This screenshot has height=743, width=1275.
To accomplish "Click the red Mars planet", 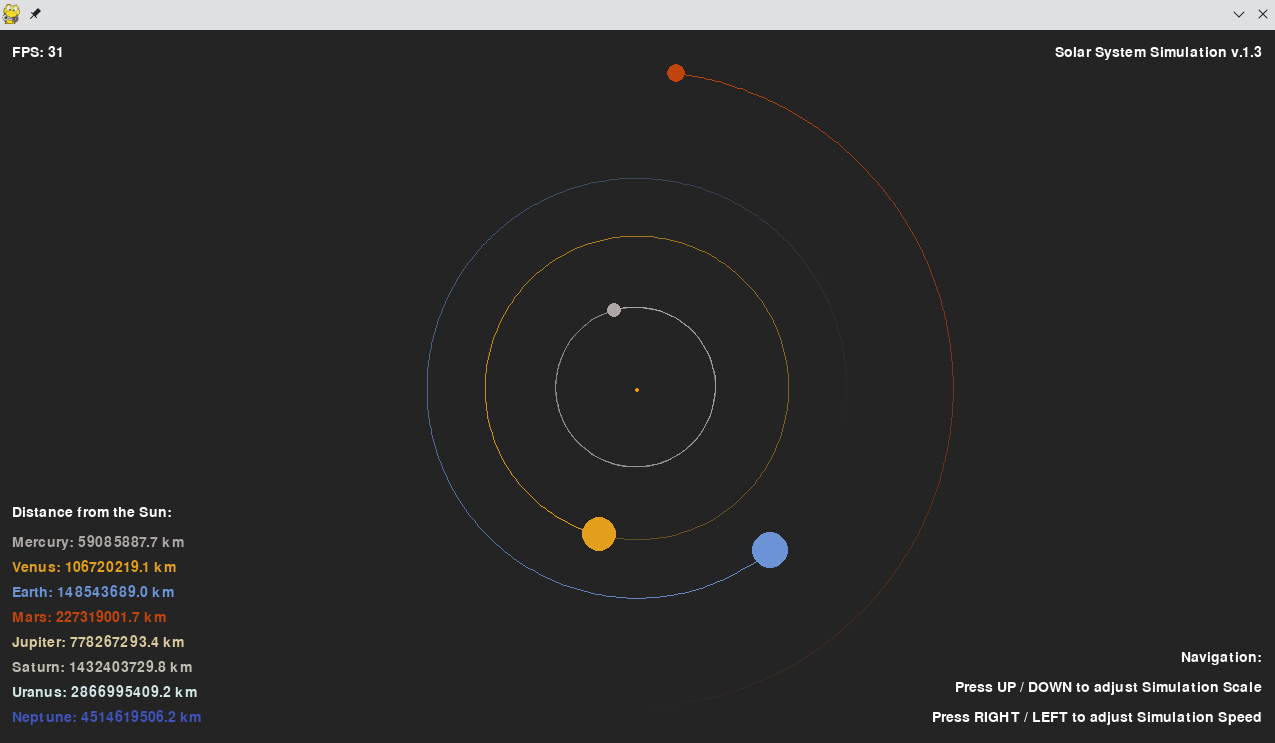I will (676, 73).
